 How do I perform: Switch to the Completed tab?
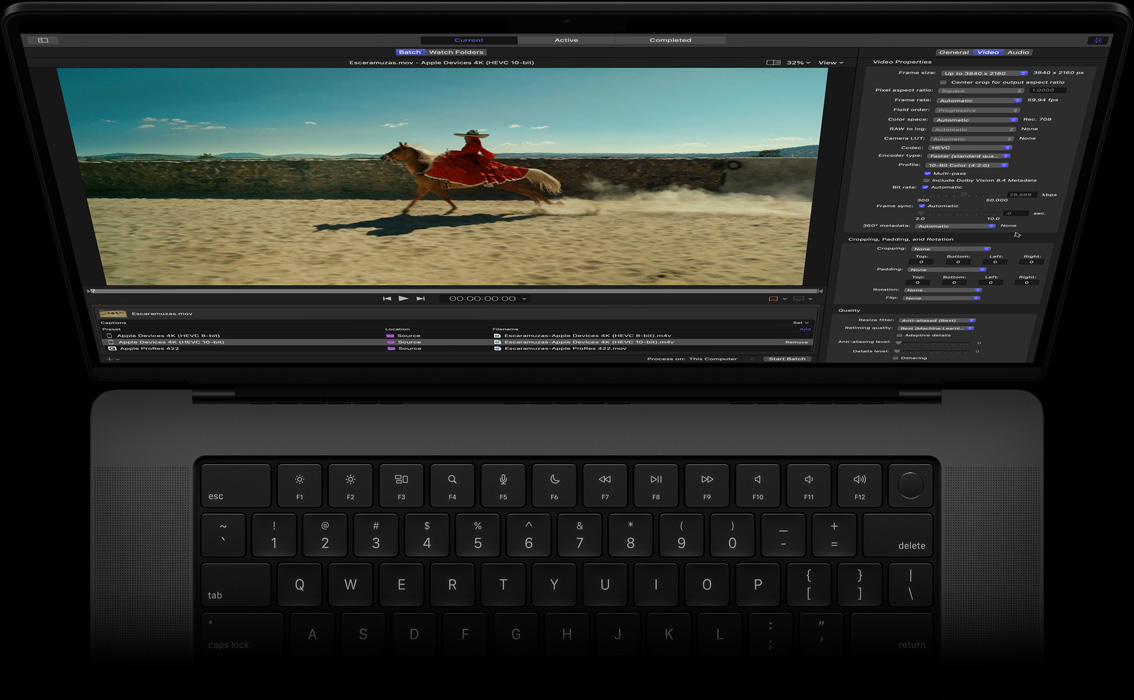click(672, 40)
